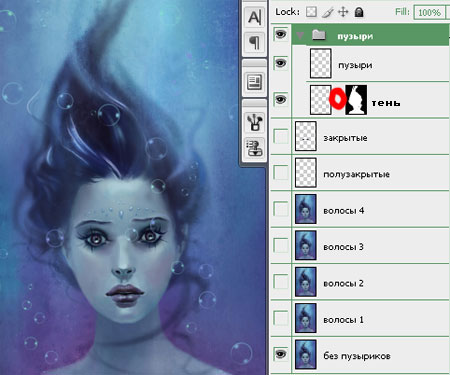Select the волосы 2 layer thumbnail
This screenshot has width=450, height=375.
coord(306,282)
